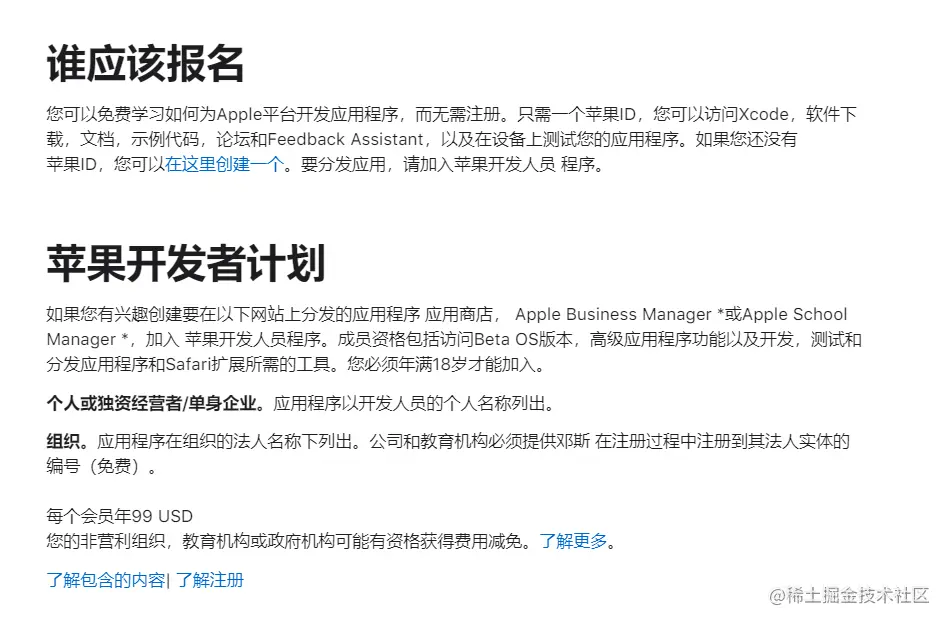Open the 了解注册 link
The image size is (948, 624).
tap(210, 580)
